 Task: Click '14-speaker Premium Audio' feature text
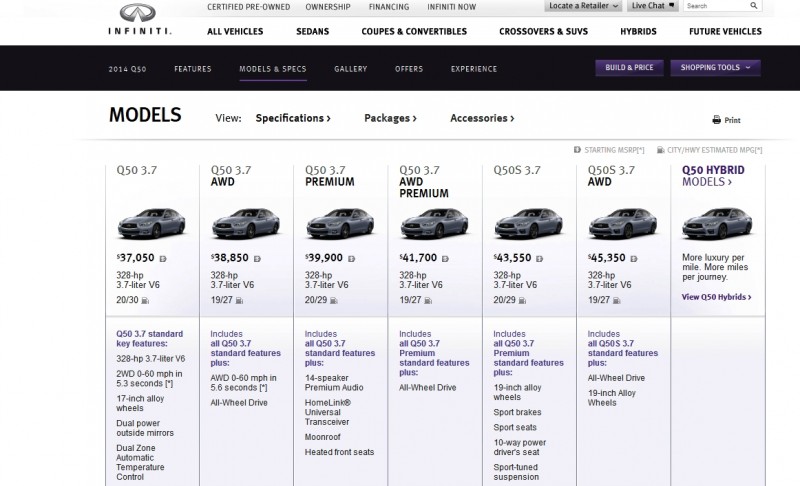click(x=334, y=383)
